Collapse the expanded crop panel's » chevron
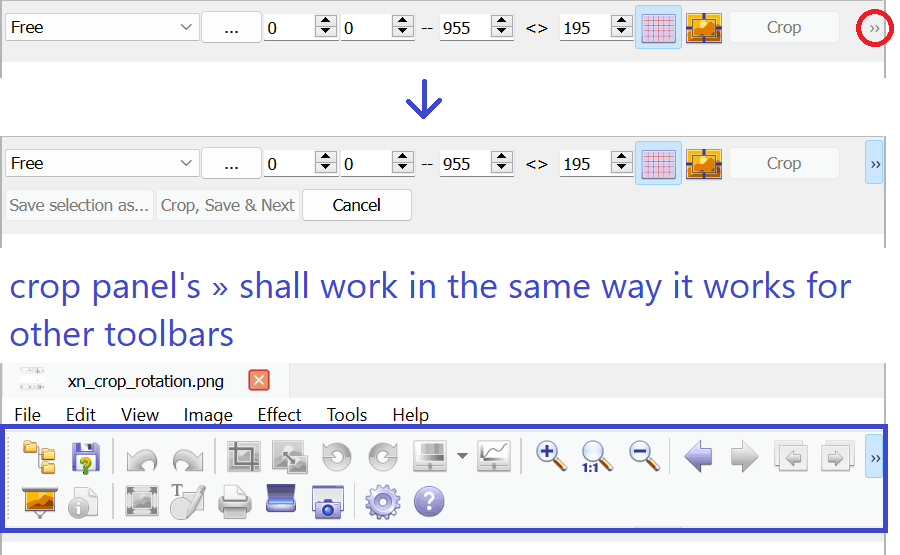Image resolution: width=900 pixels, height=555 pixels. point(874,163)
